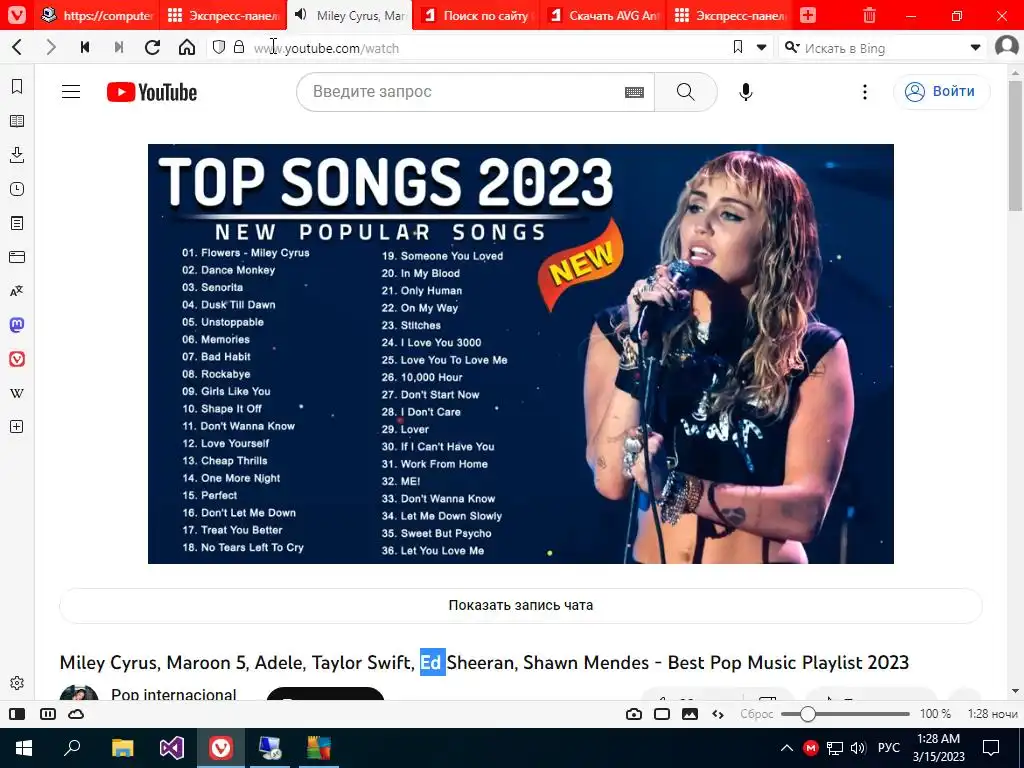Open Vivaldi sync cloud status
This screenshot has height=768, width=1024.
76,714
